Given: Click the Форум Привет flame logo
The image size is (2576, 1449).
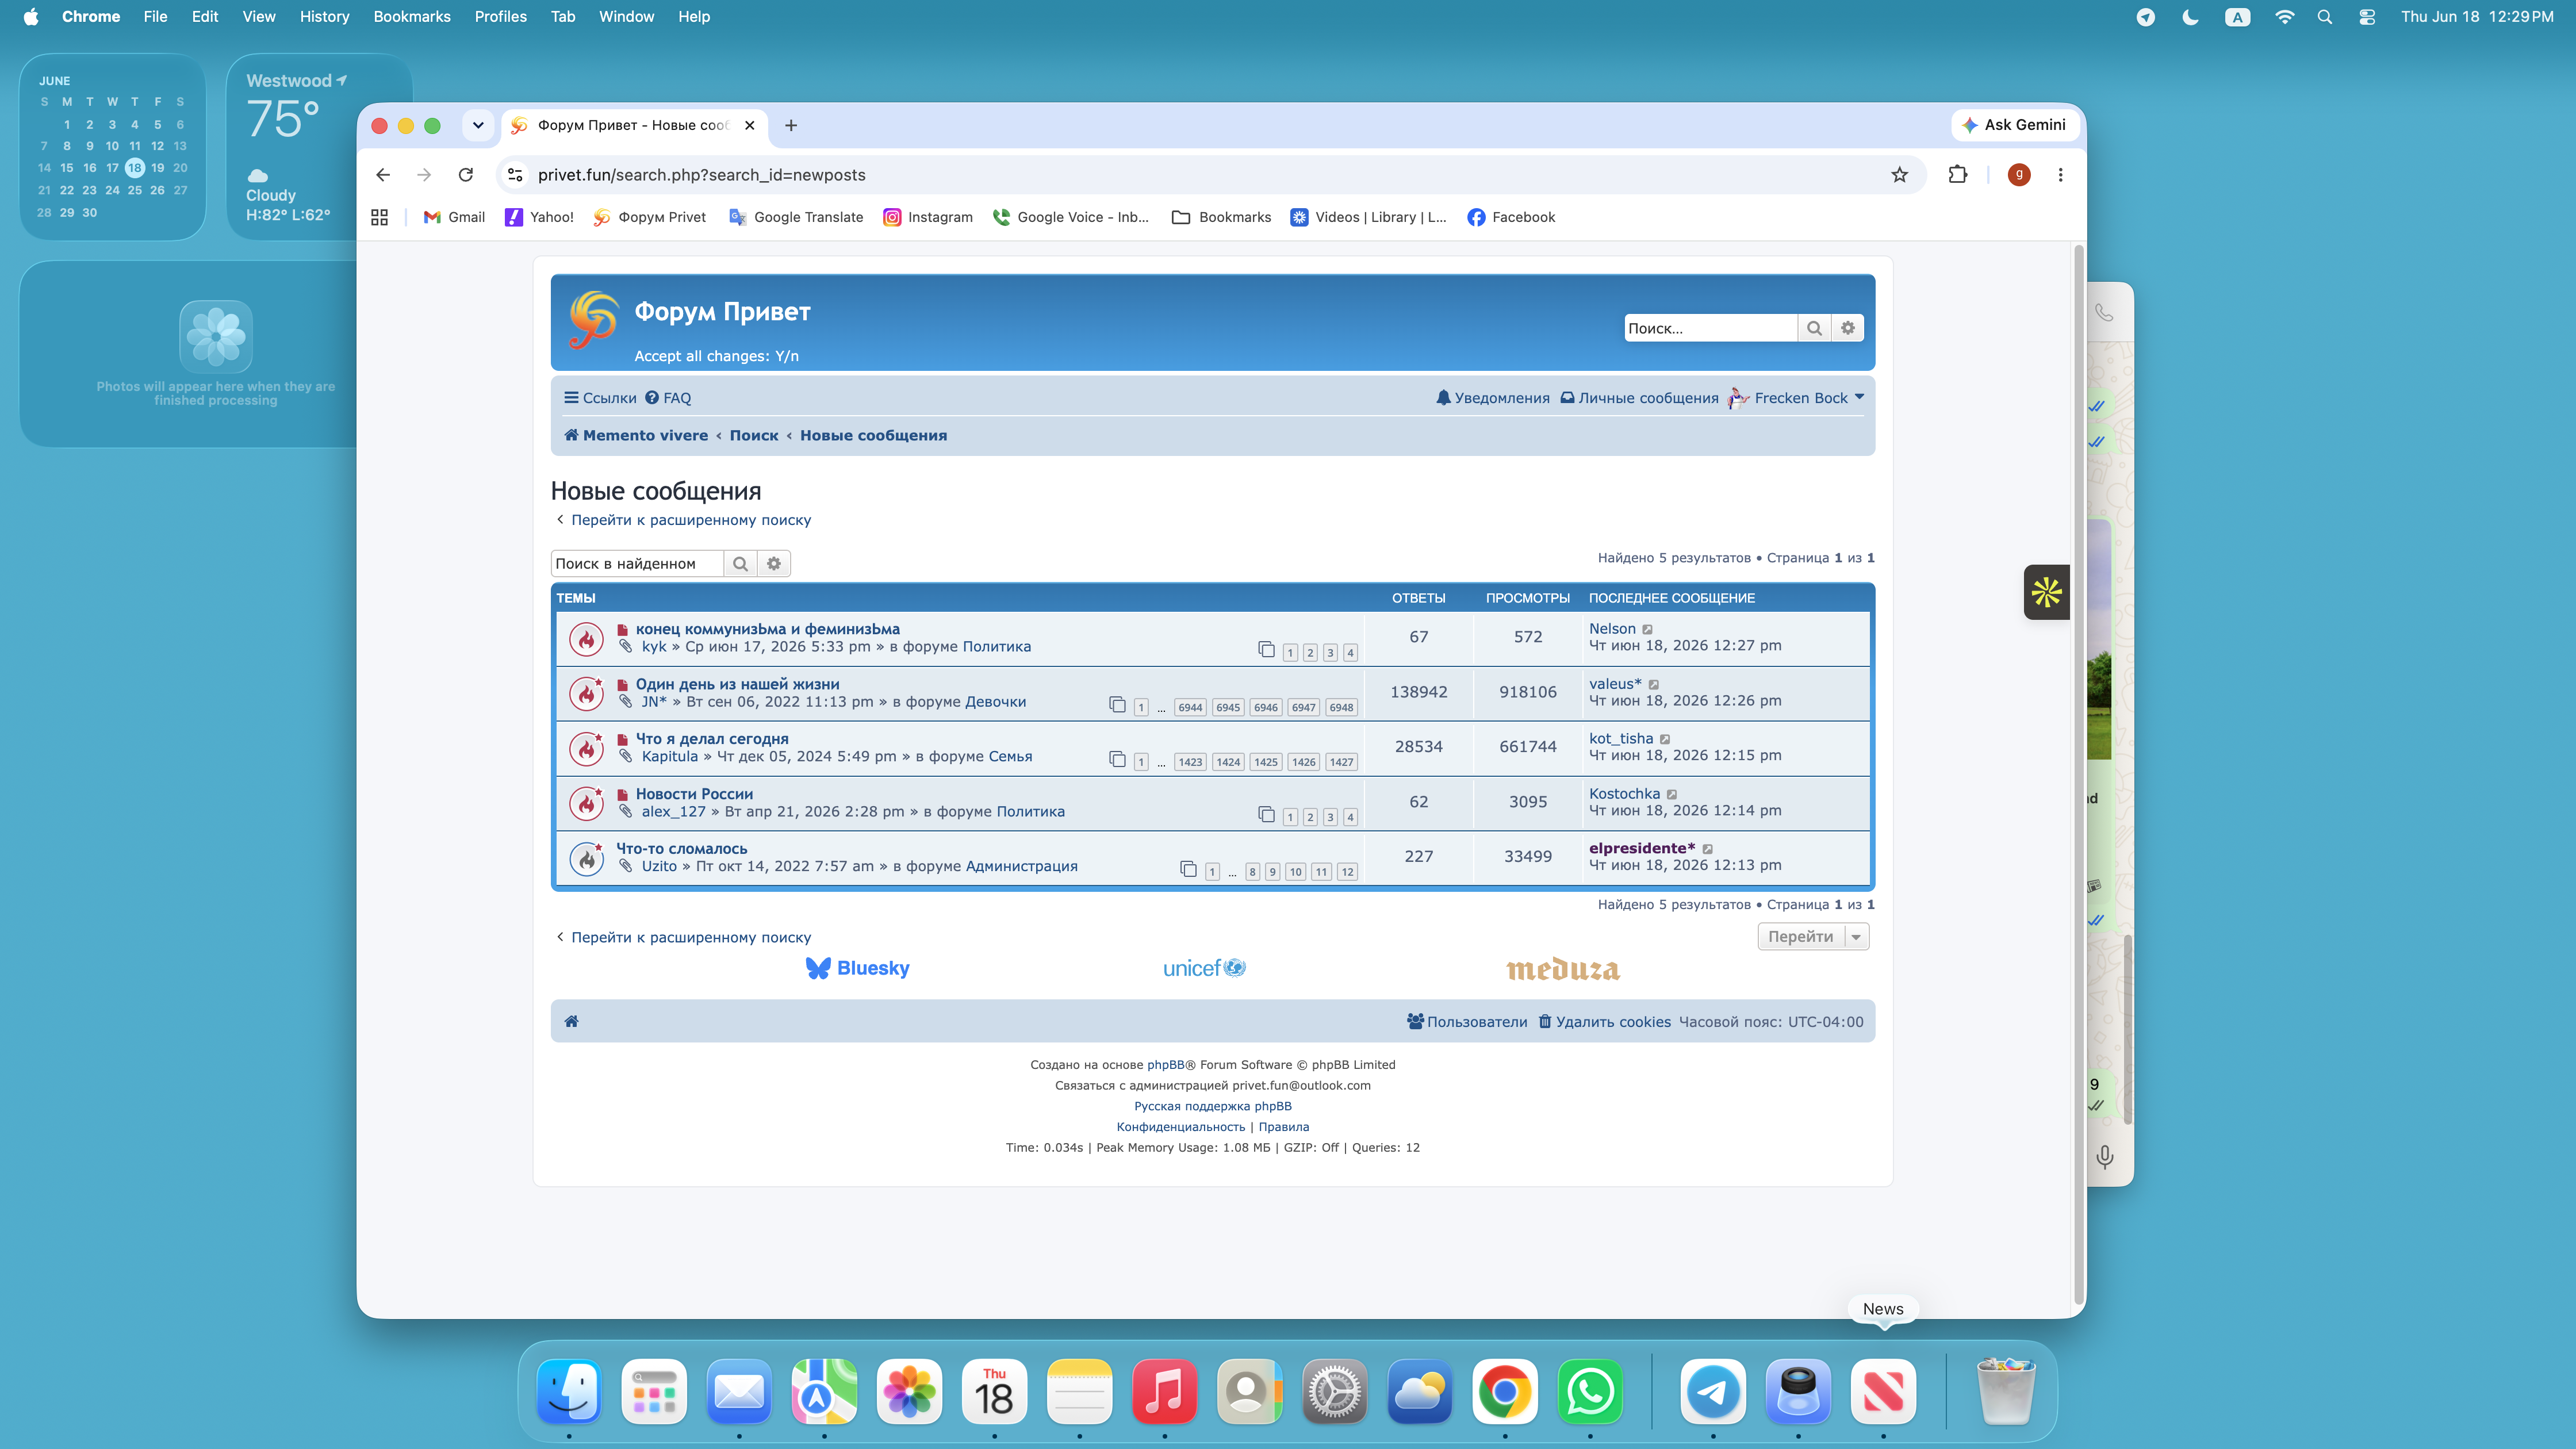Looking at the screenshot, I should click(x=594, y=320).
